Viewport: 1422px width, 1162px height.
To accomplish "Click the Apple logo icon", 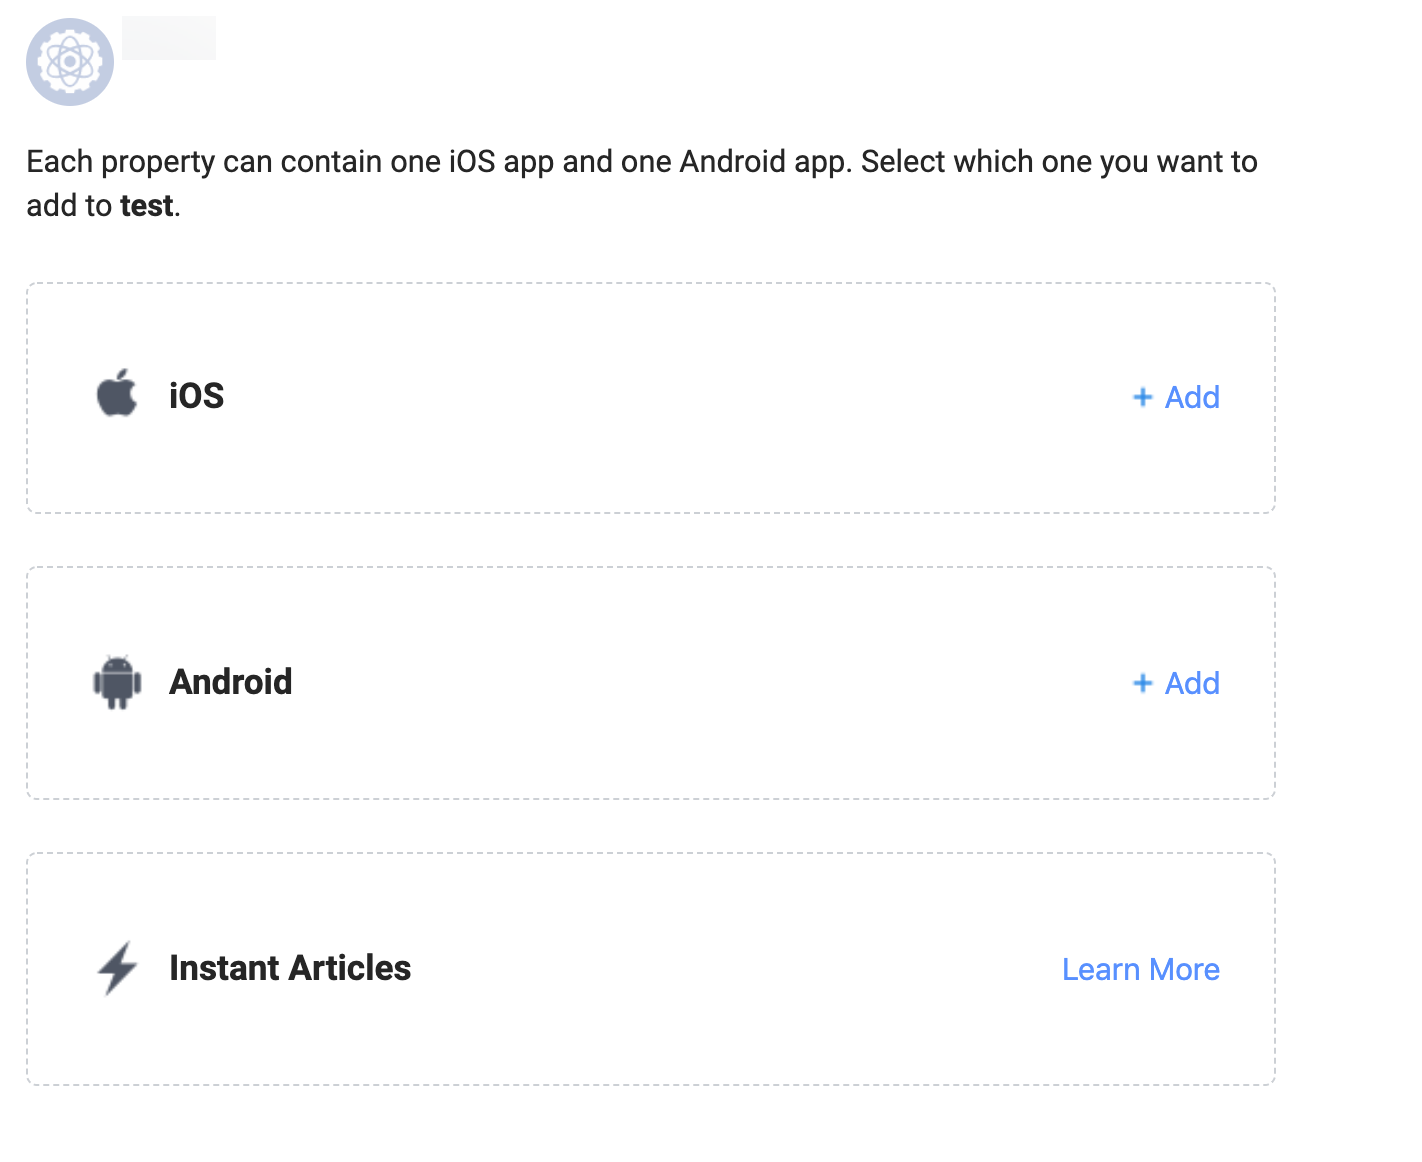I will pyautogui.click(x=117, y=393).
